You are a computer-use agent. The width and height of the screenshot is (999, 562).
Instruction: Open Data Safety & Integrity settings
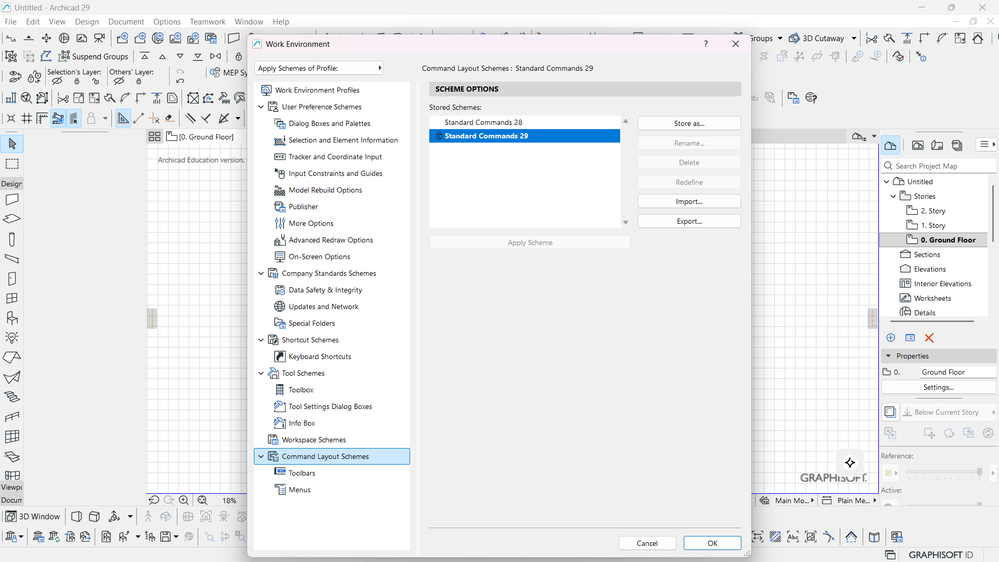point(325,290)
